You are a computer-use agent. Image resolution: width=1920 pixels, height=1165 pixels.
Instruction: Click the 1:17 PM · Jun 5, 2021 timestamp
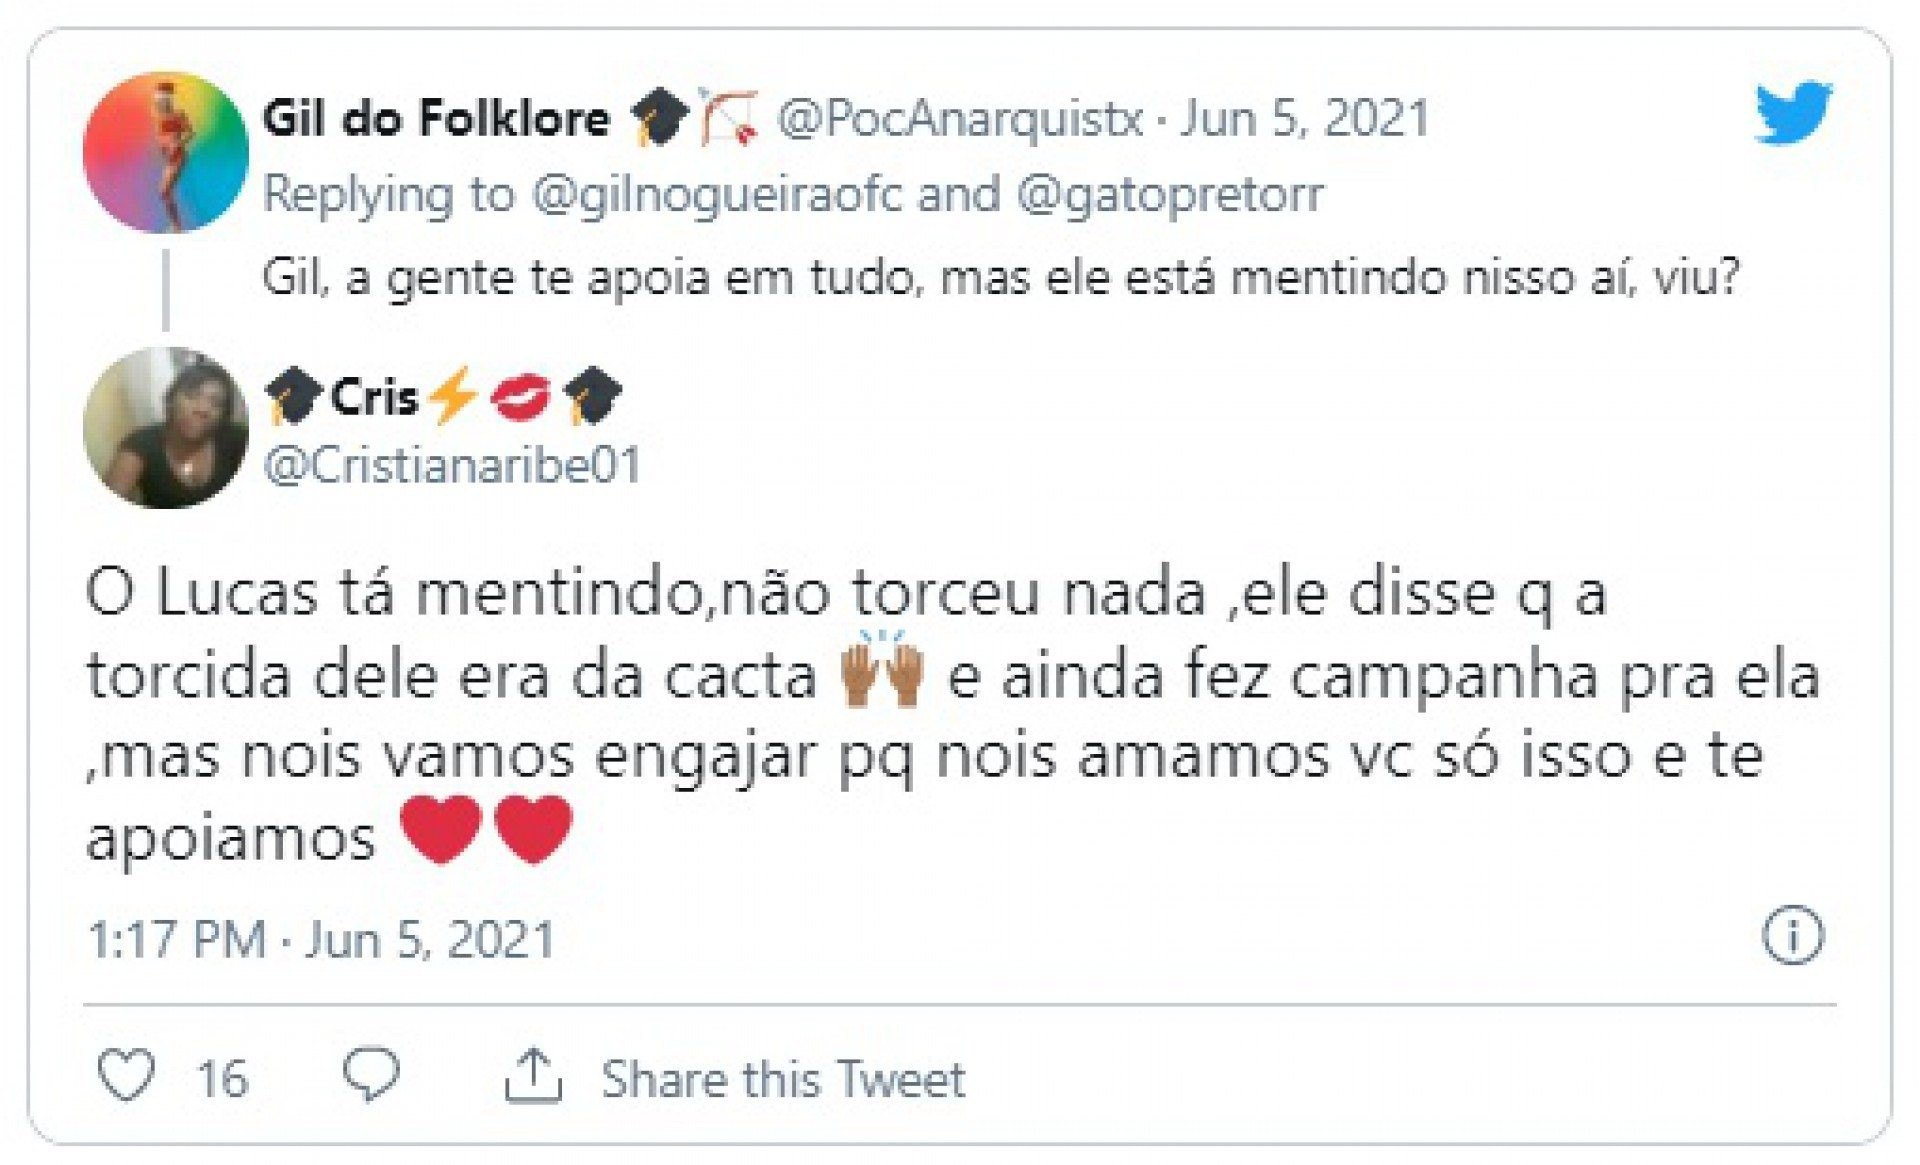321,940
